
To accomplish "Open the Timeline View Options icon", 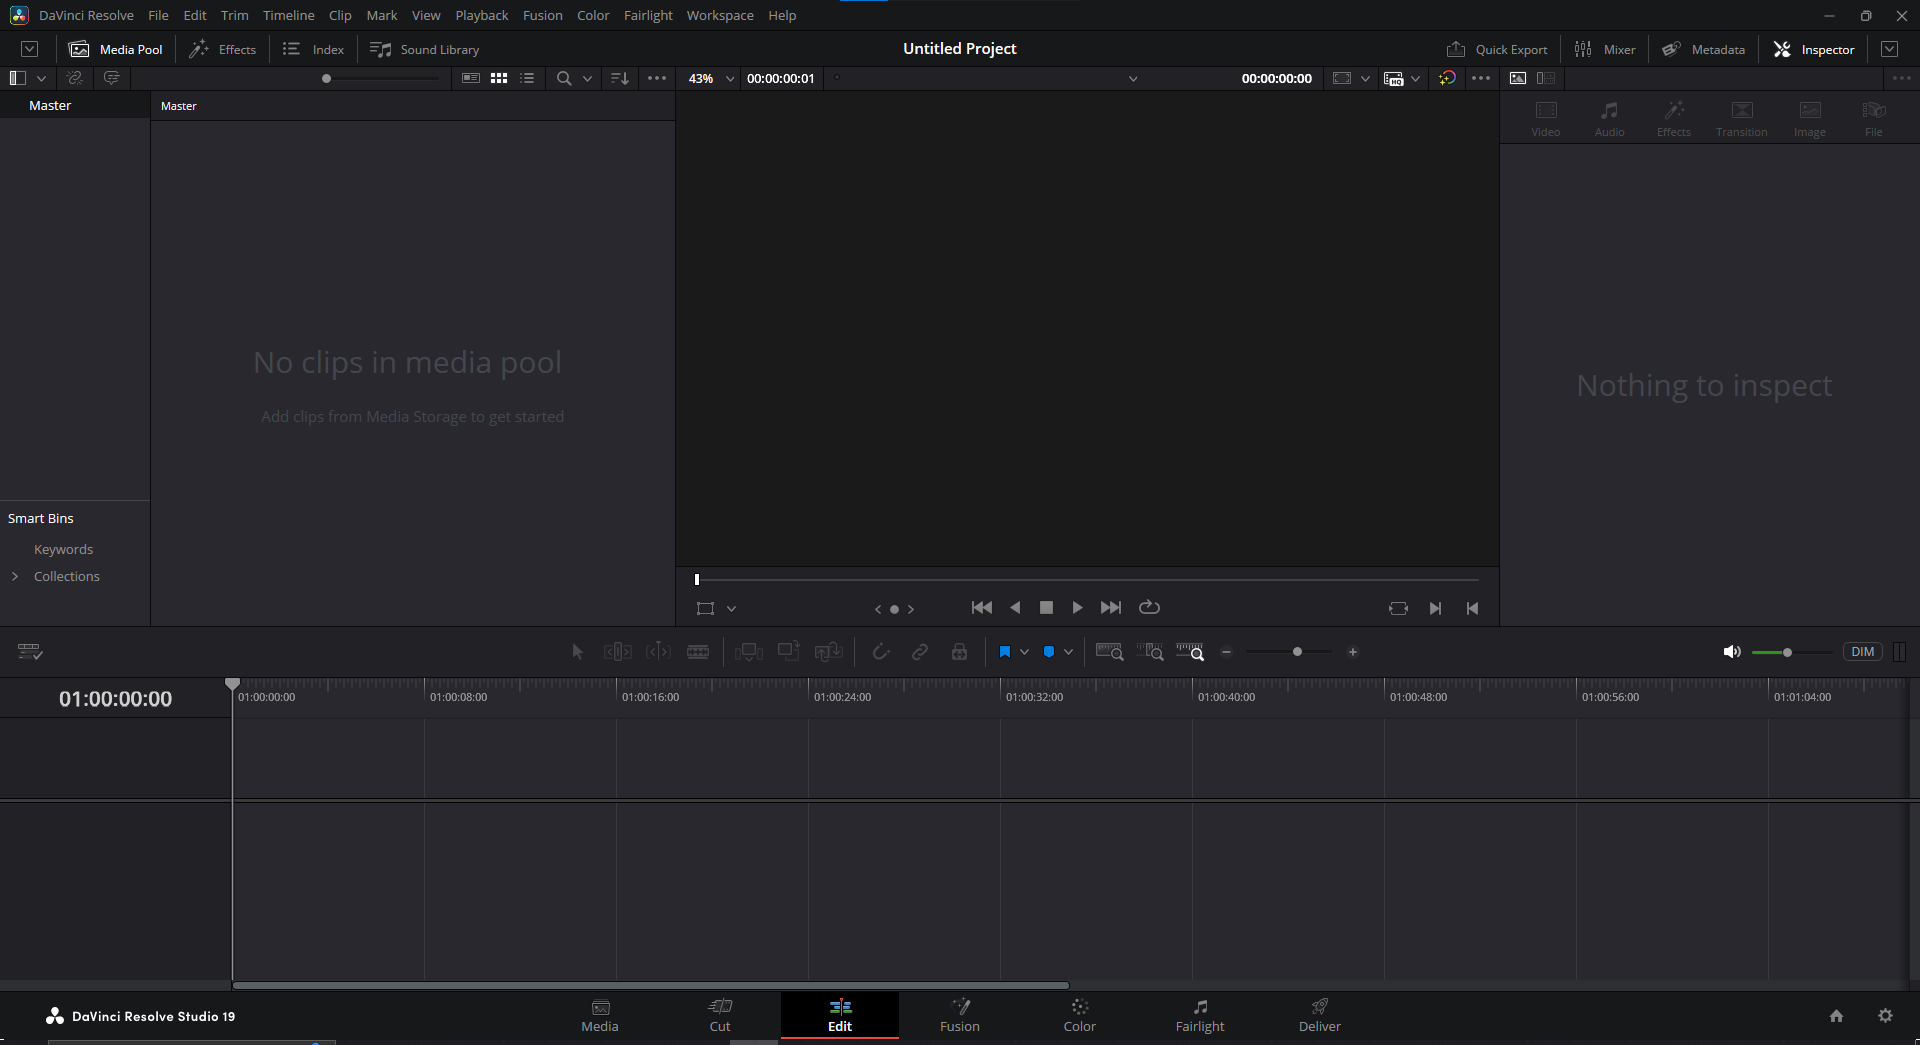I will pos(30,652).
